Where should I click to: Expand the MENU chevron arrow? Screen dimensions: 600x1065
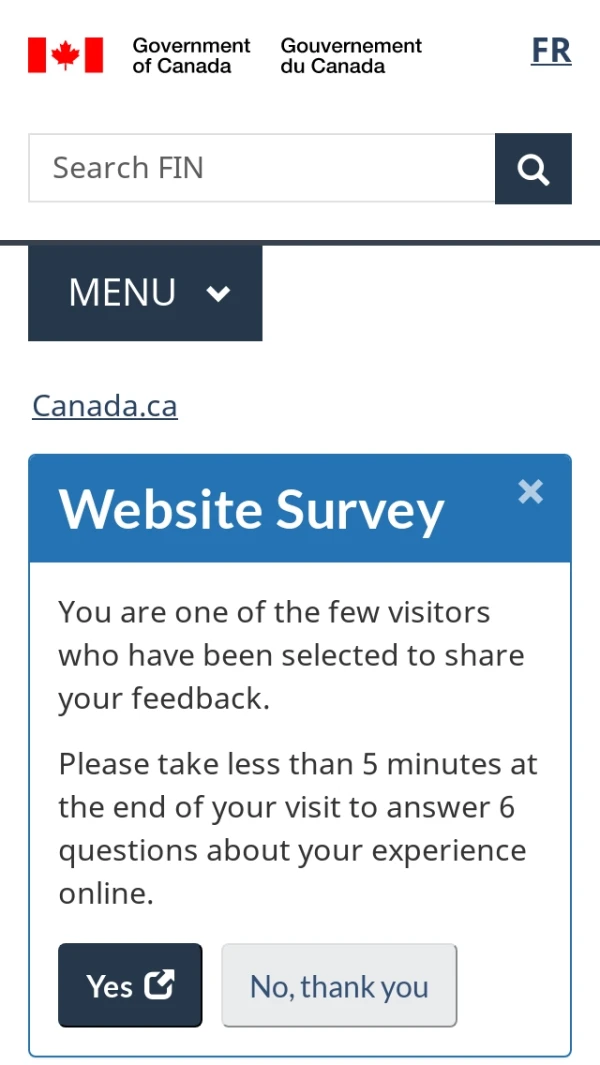pos(218,293)
